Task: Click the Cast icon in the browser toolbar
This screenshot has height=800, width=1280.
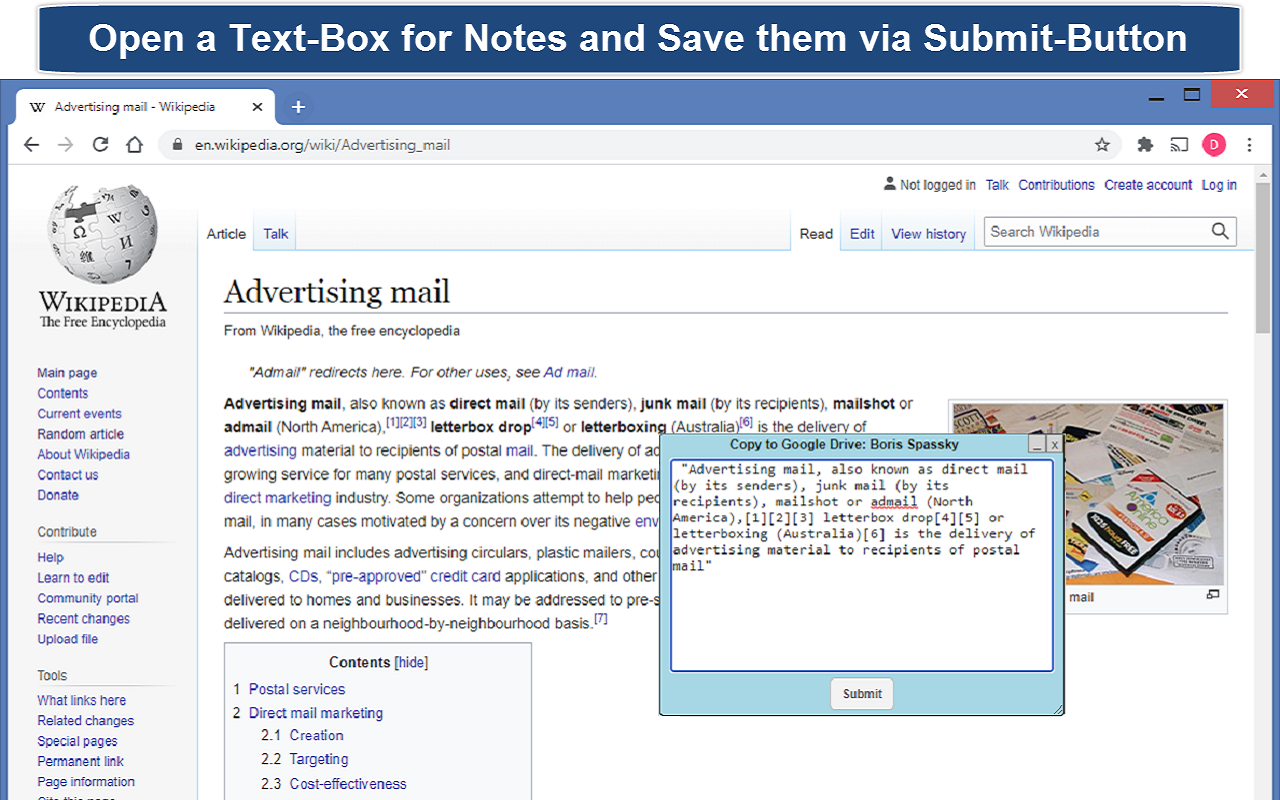Action: coord(1180,144)
